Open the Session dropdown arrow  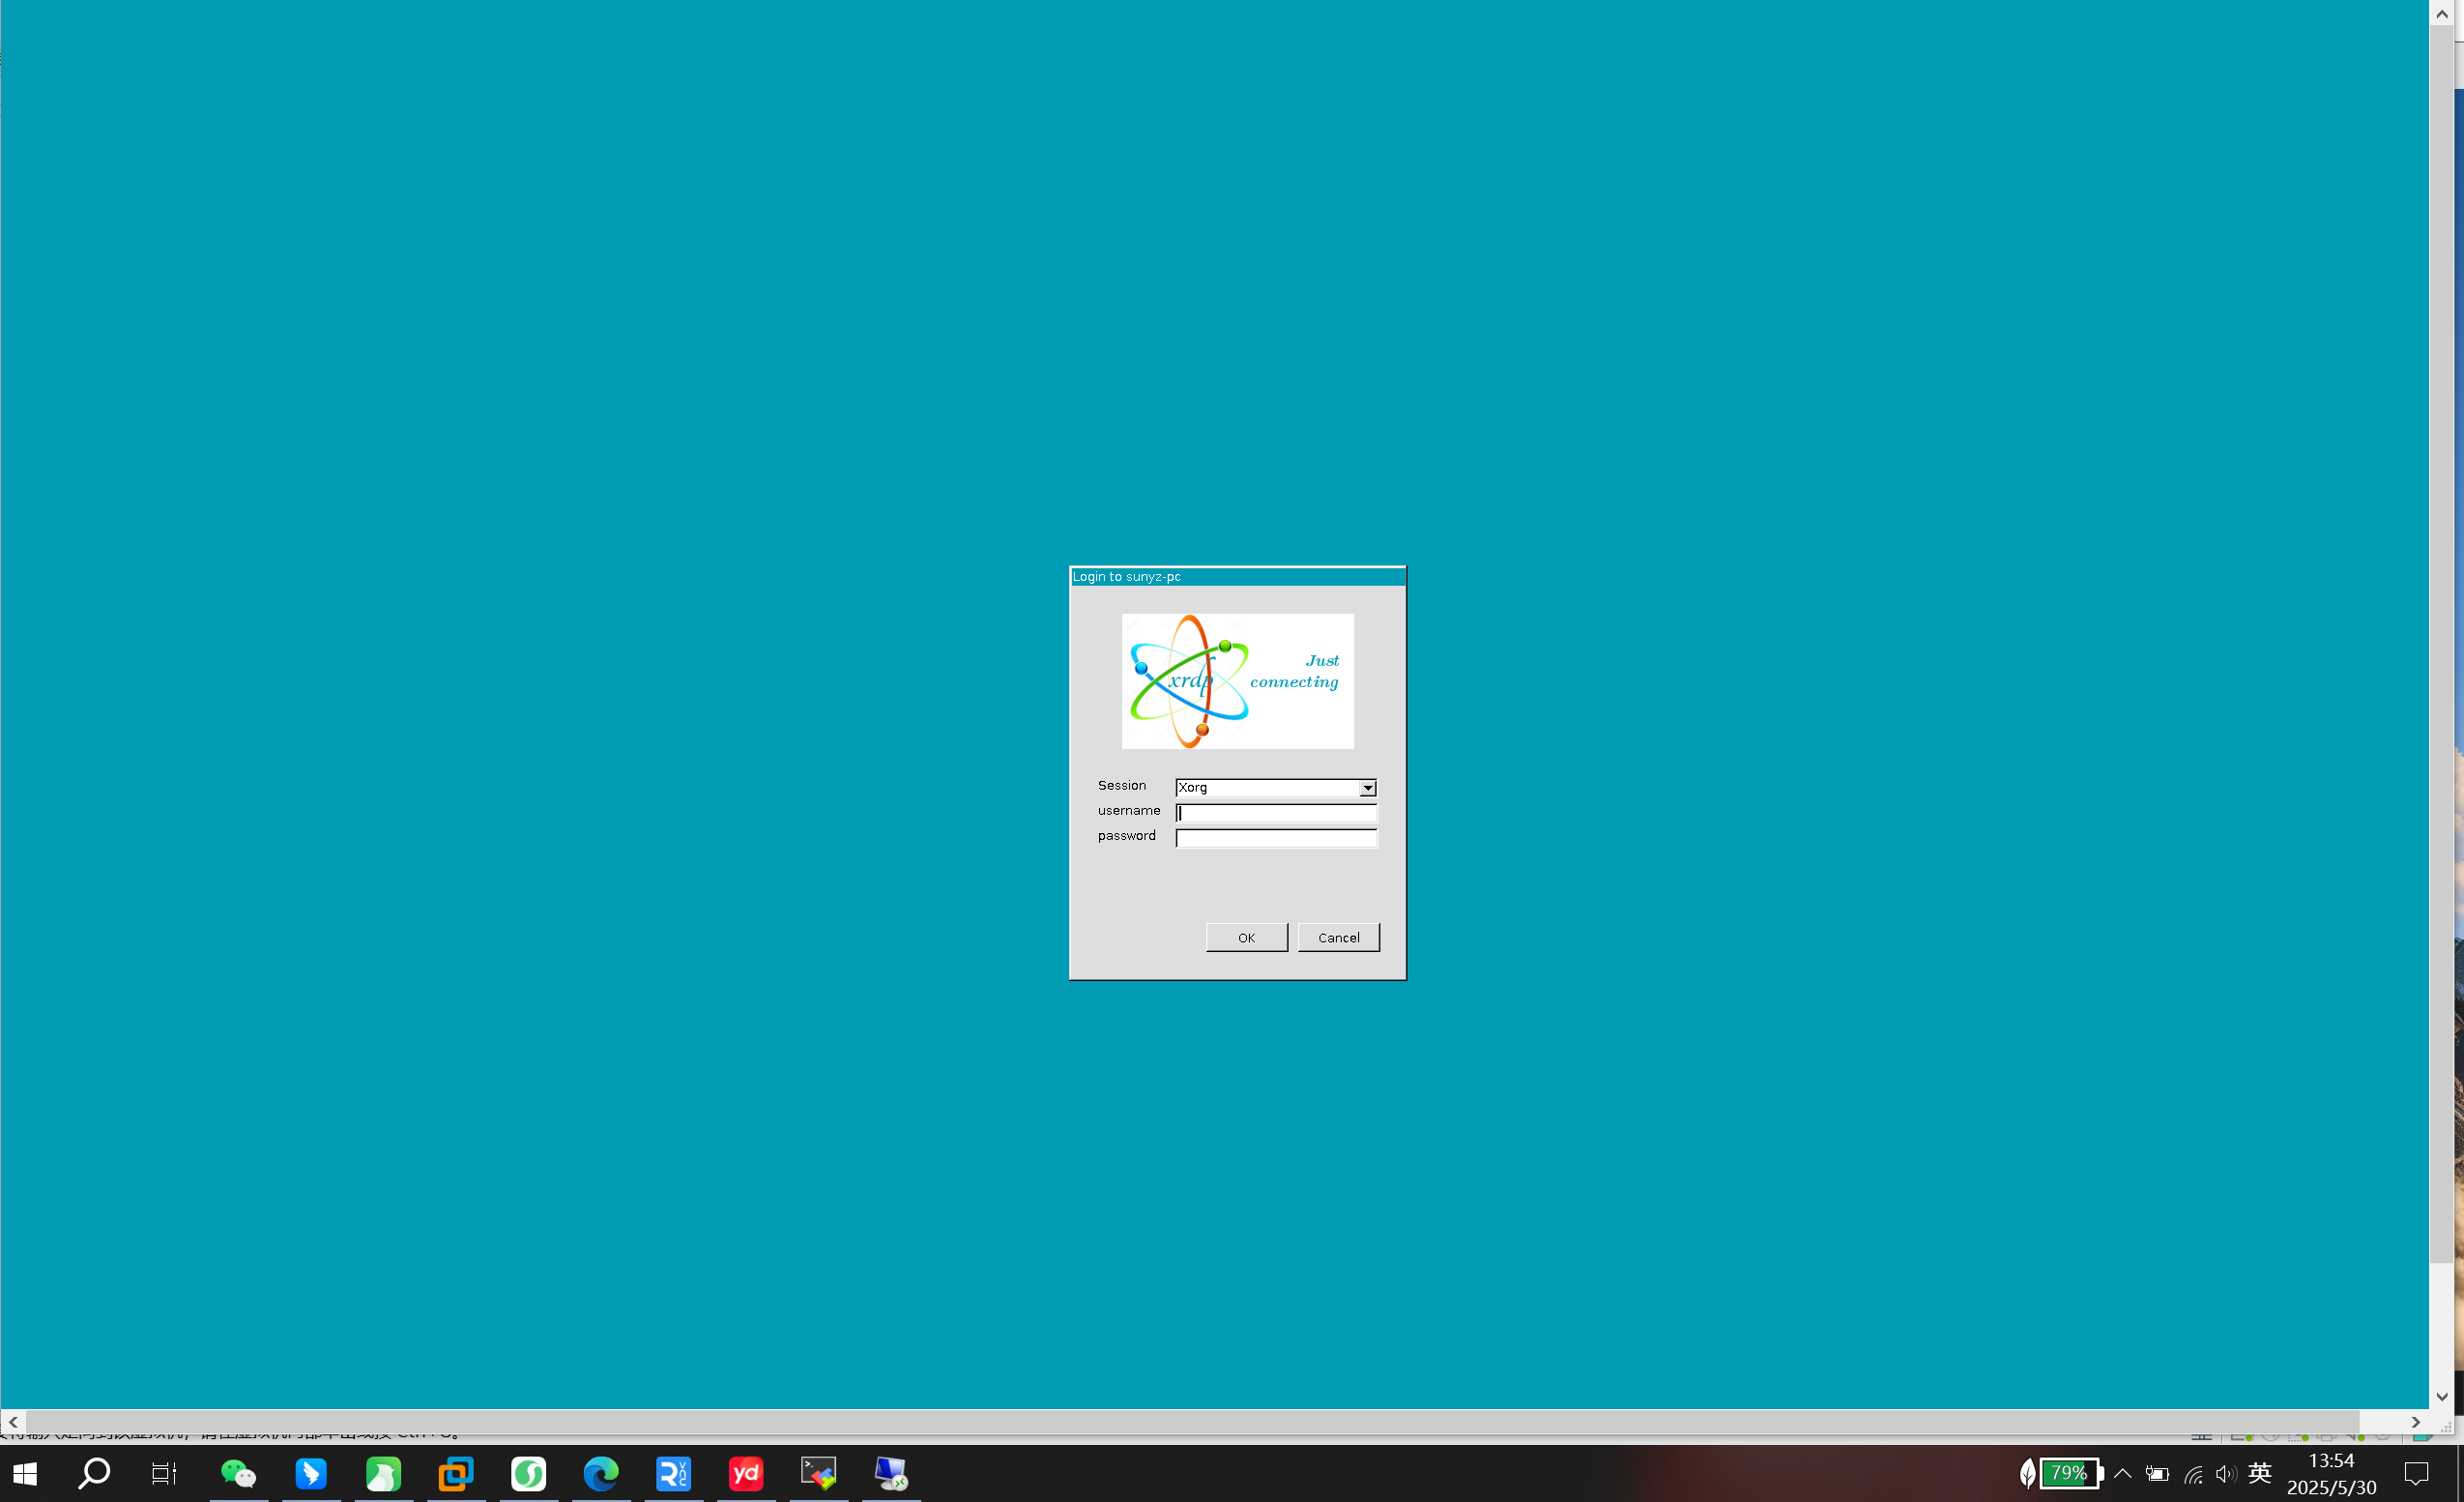point(1367,788)
